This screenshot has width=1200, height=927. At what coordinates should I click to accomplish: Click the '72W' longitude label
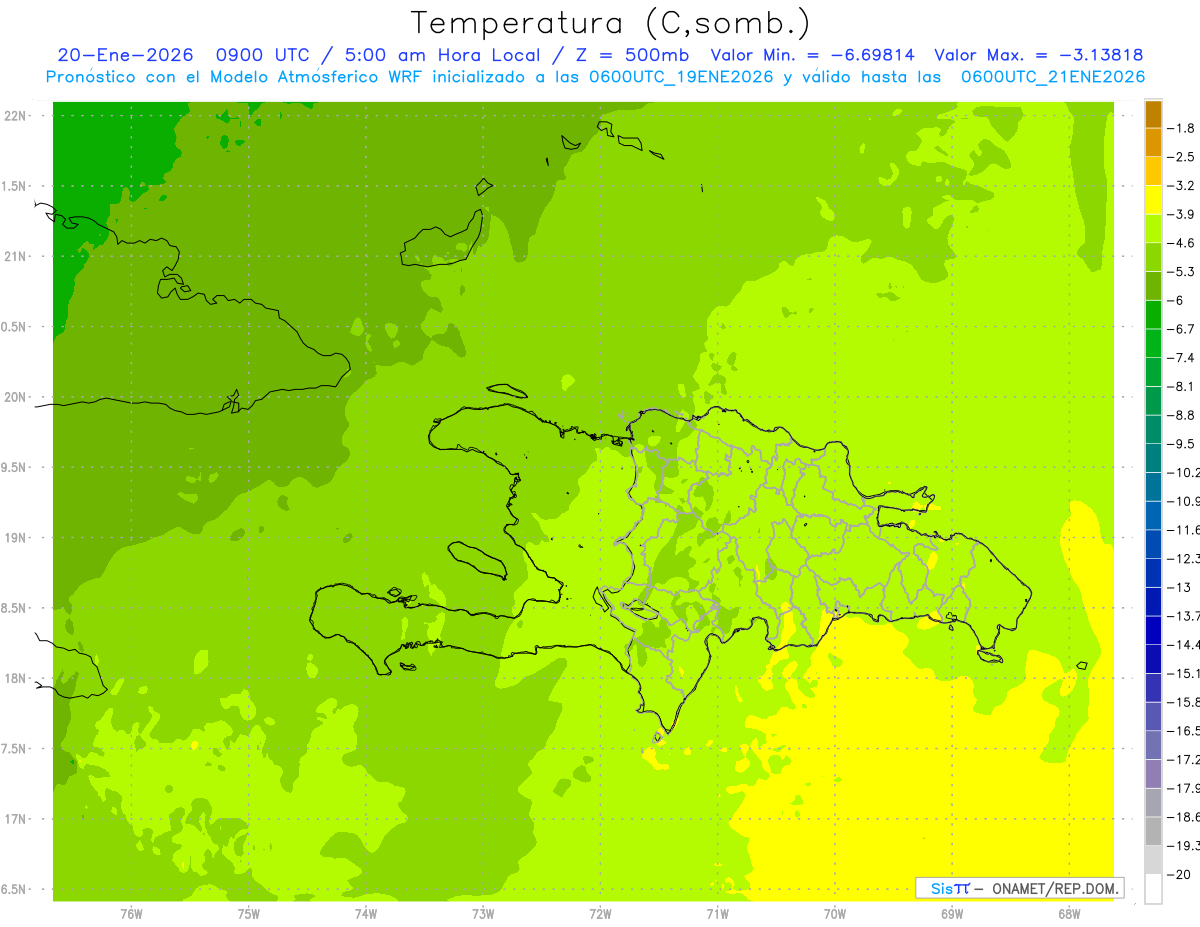click(x=600, y=913)
